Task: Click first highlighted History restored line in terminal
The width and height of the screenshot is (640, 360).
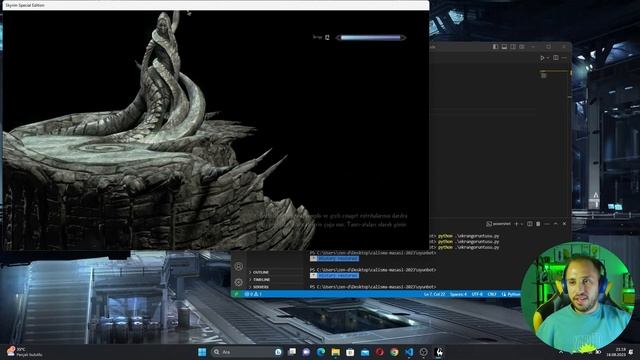Action: 334,259
